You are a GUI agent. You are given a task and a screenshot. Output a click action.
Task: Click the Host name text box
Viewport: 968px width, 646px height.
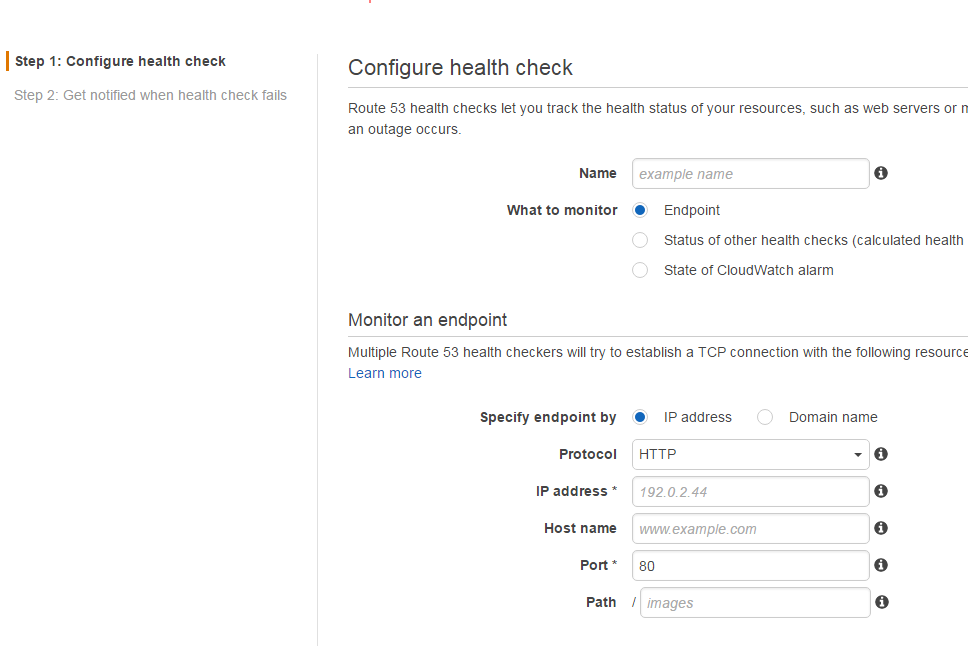click(750, 528)
